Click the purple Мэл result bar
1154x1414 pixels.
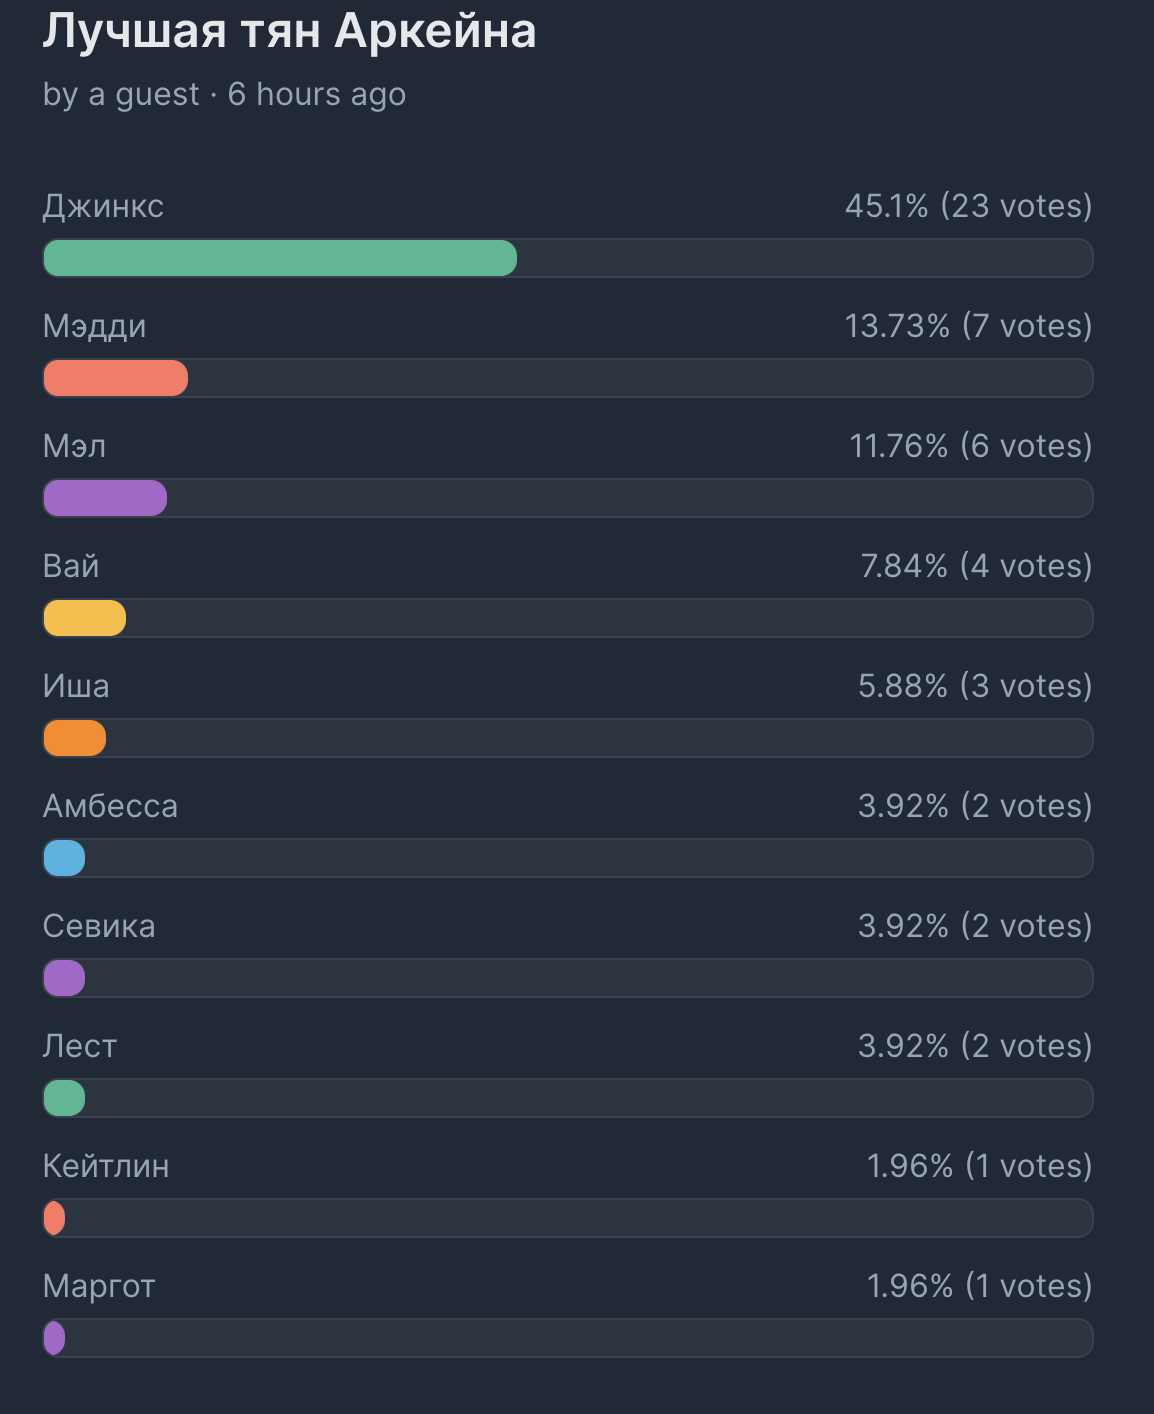[105, 498]
